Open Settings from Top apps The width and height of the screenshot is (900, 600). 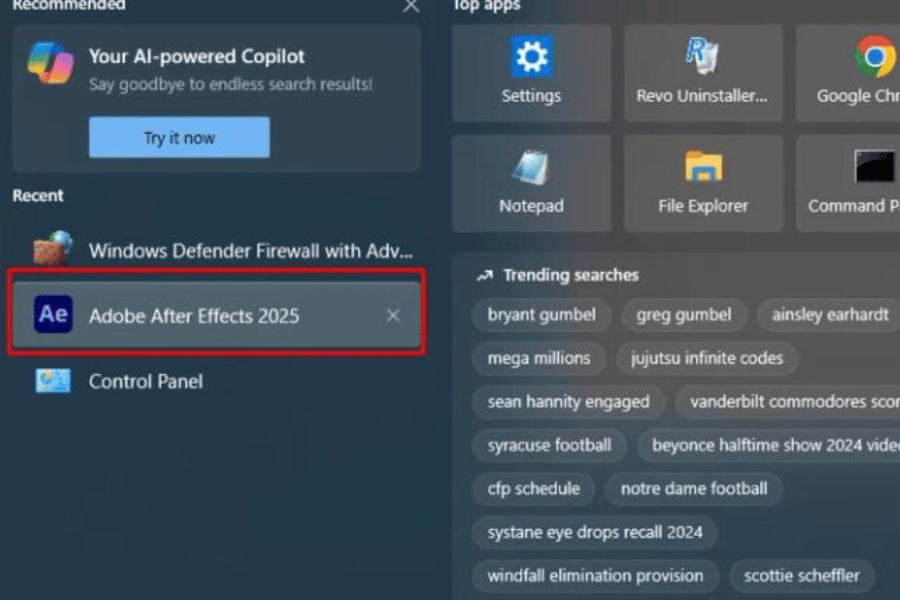(x=531, y=73)
